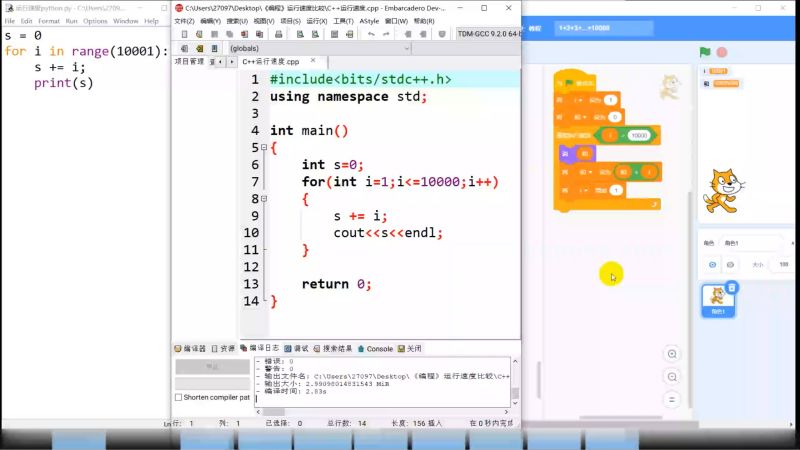Image resolution: width=800 pixels, height=450 pixels.
Task: Open variable dropdown in first orange set block
Action: coord(579,100)
